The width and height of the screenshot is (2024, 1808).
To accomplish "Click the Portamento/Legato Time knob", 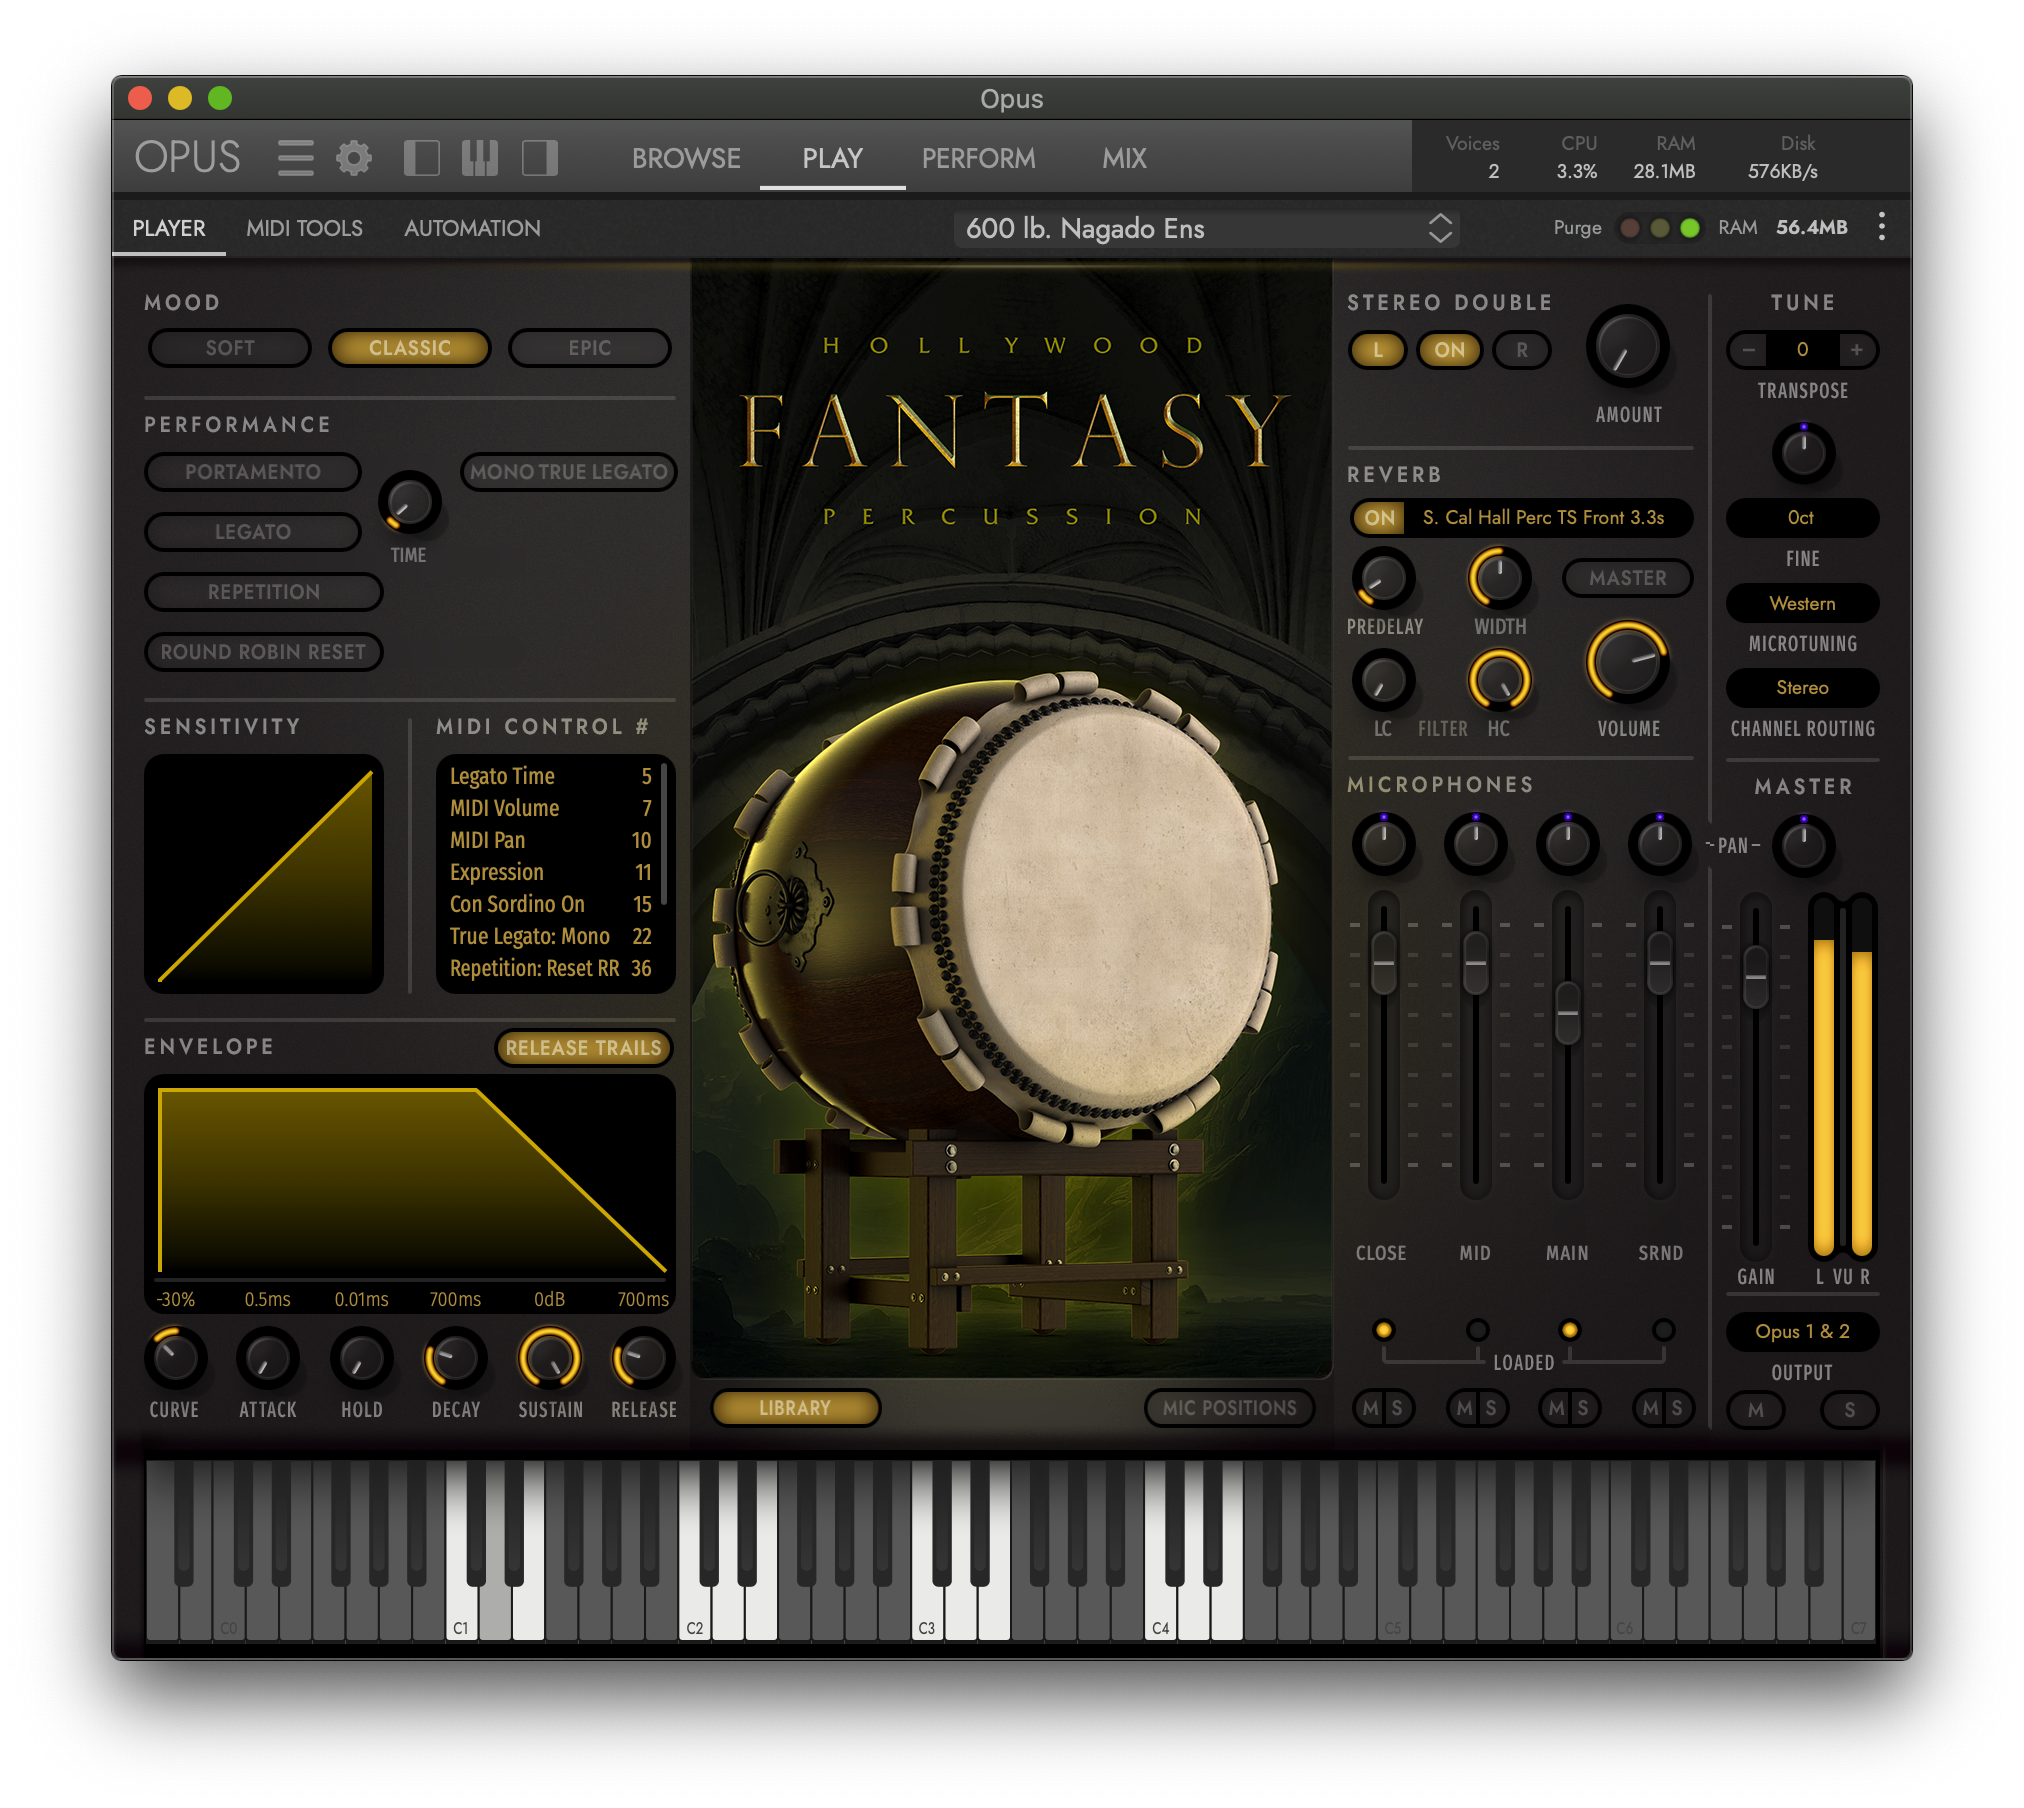I will [409, 501].
